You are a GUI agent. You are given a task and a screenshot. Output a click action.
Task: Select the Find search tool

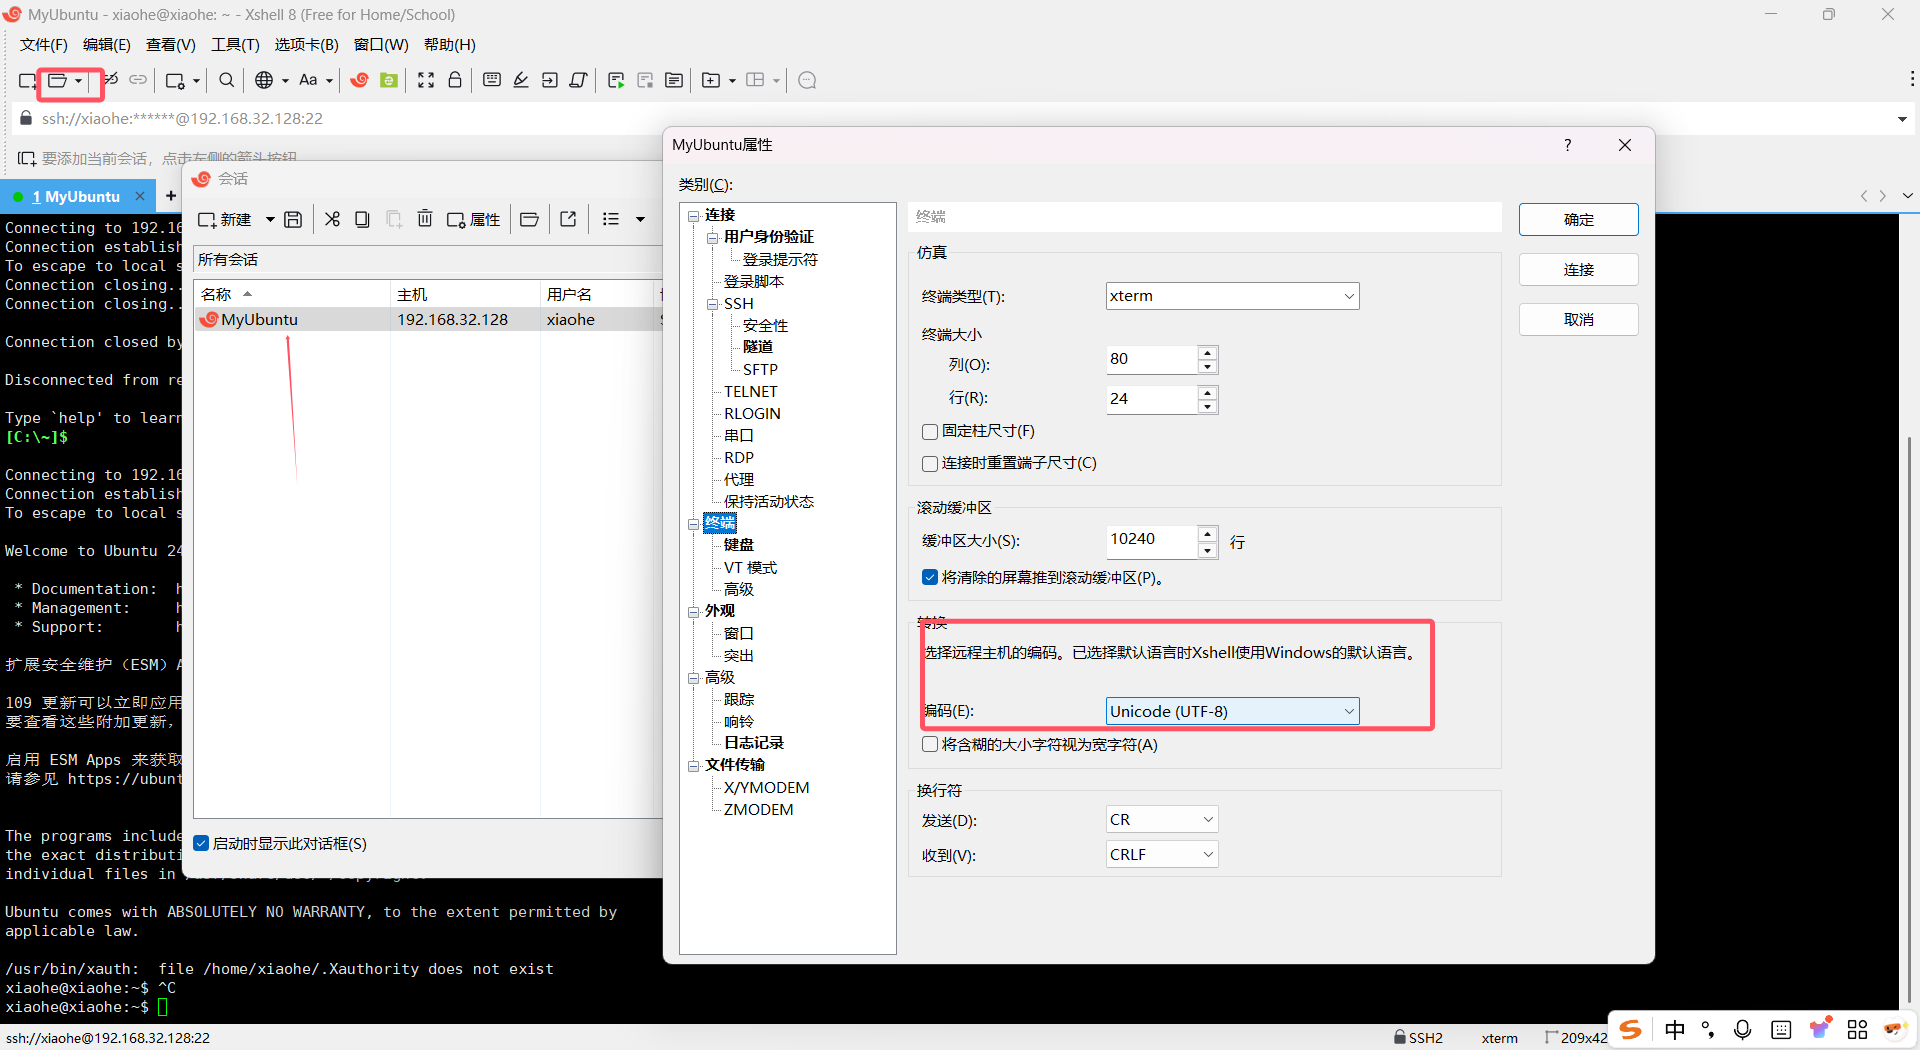tap(226, 81)
